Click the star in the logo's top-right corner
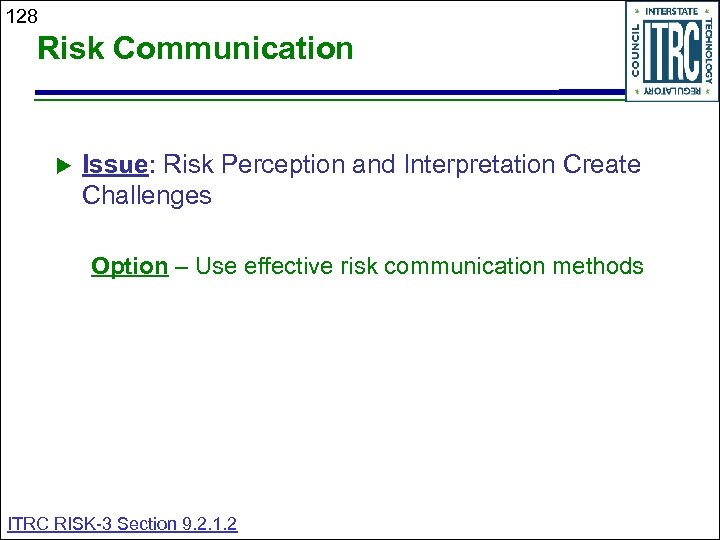720x540 pixels. (708, 11)
